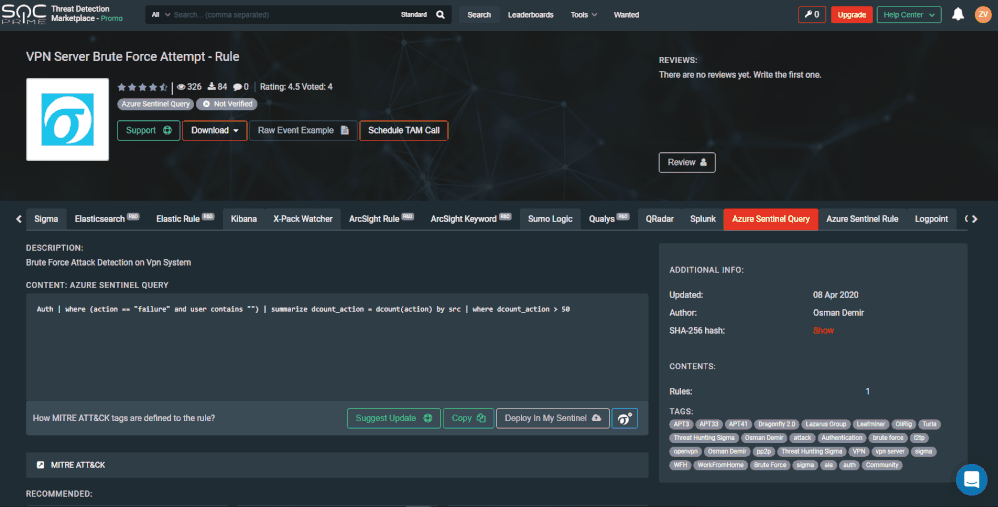Screen dimensions: 998x507
Task: Click the WorkFromHome tag
Action: [x=720, y=465]
